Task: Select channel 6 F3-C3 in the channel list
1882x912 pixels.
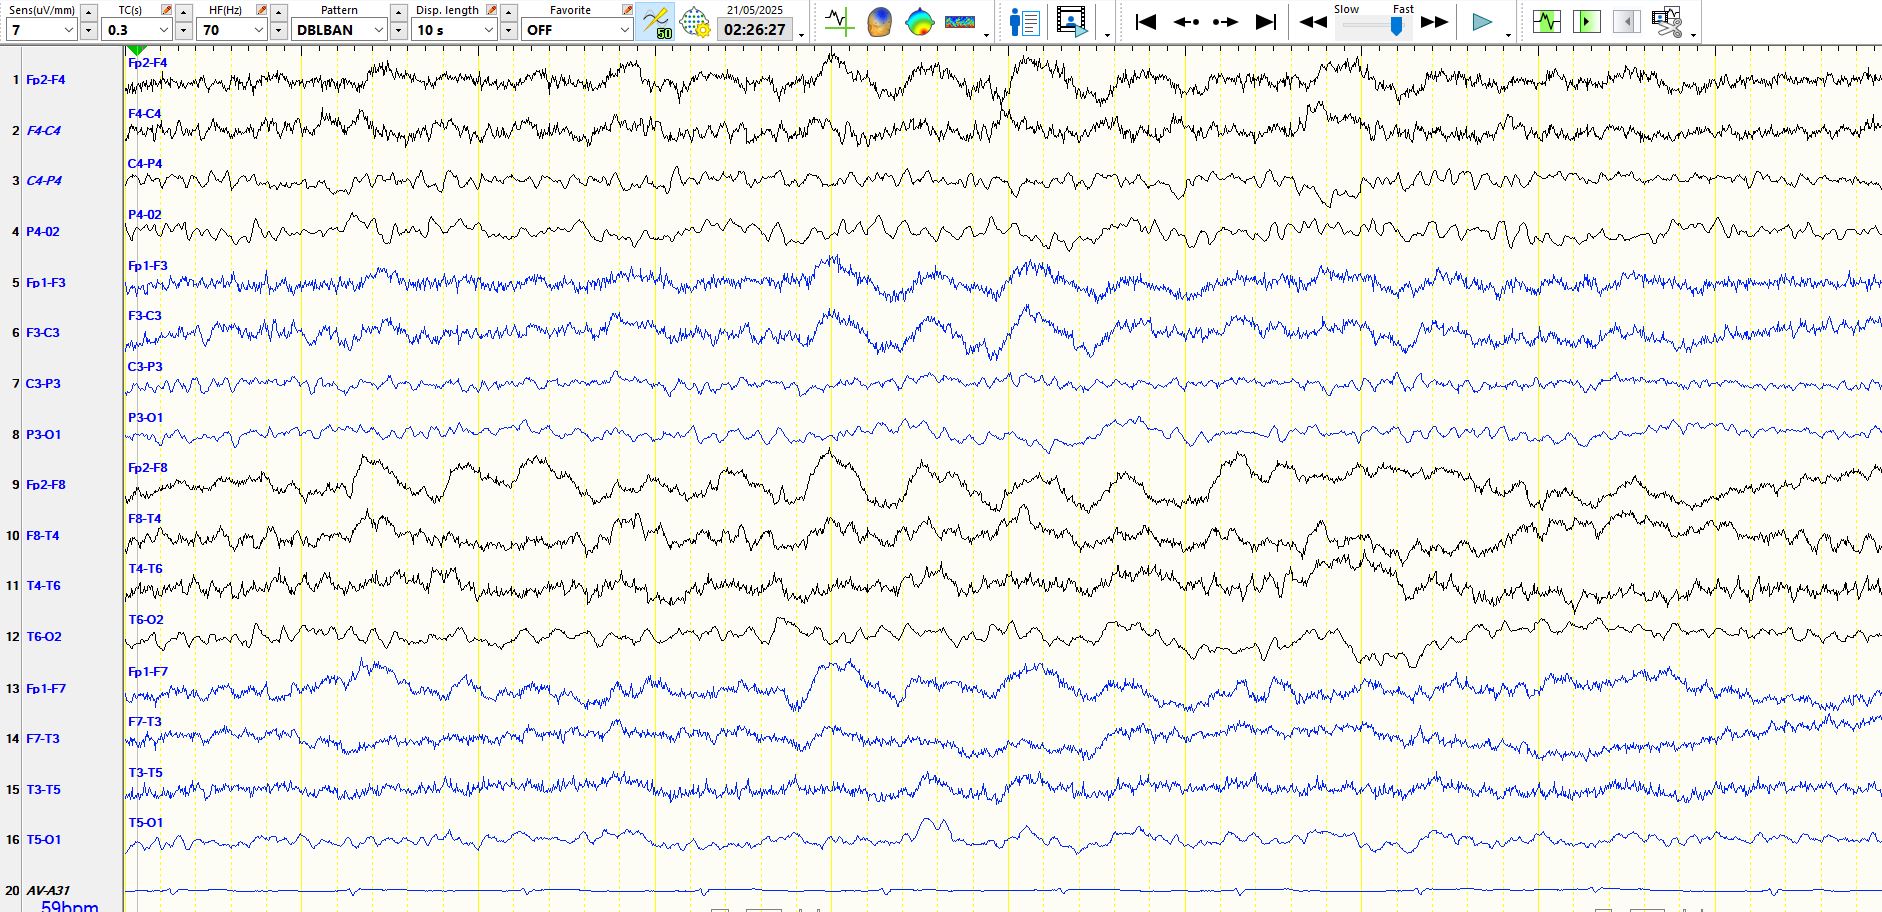Action: 42,333
